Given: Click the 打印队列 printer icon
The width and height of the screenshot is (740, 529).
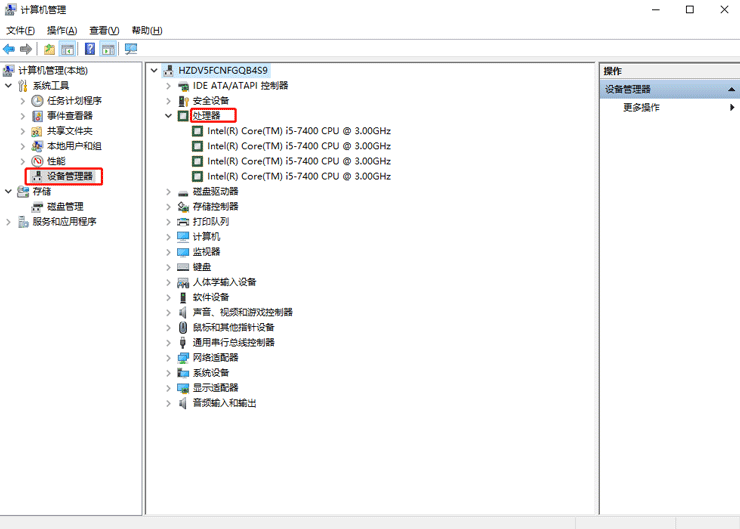Looking at the screenshot, I should click(183, 222).
